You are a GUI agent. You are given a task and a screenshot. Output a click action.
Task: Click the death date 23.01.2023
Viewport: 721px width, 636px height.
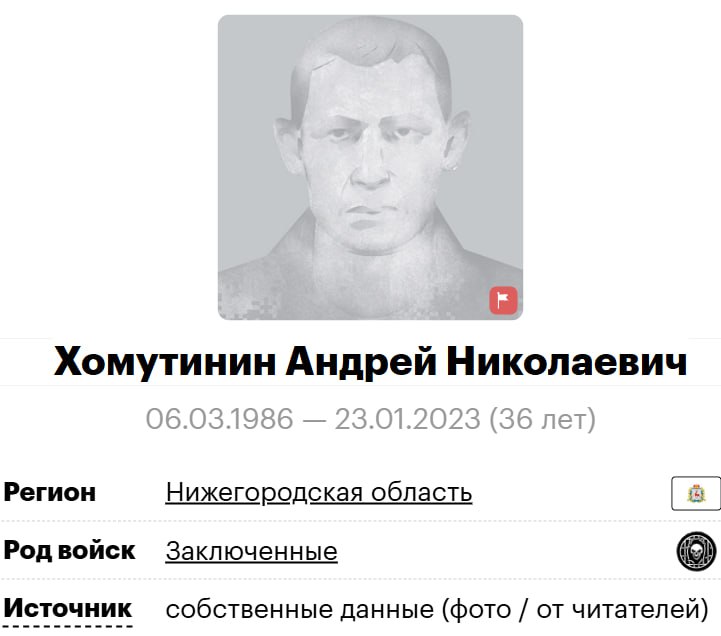(x=407, y=419)
